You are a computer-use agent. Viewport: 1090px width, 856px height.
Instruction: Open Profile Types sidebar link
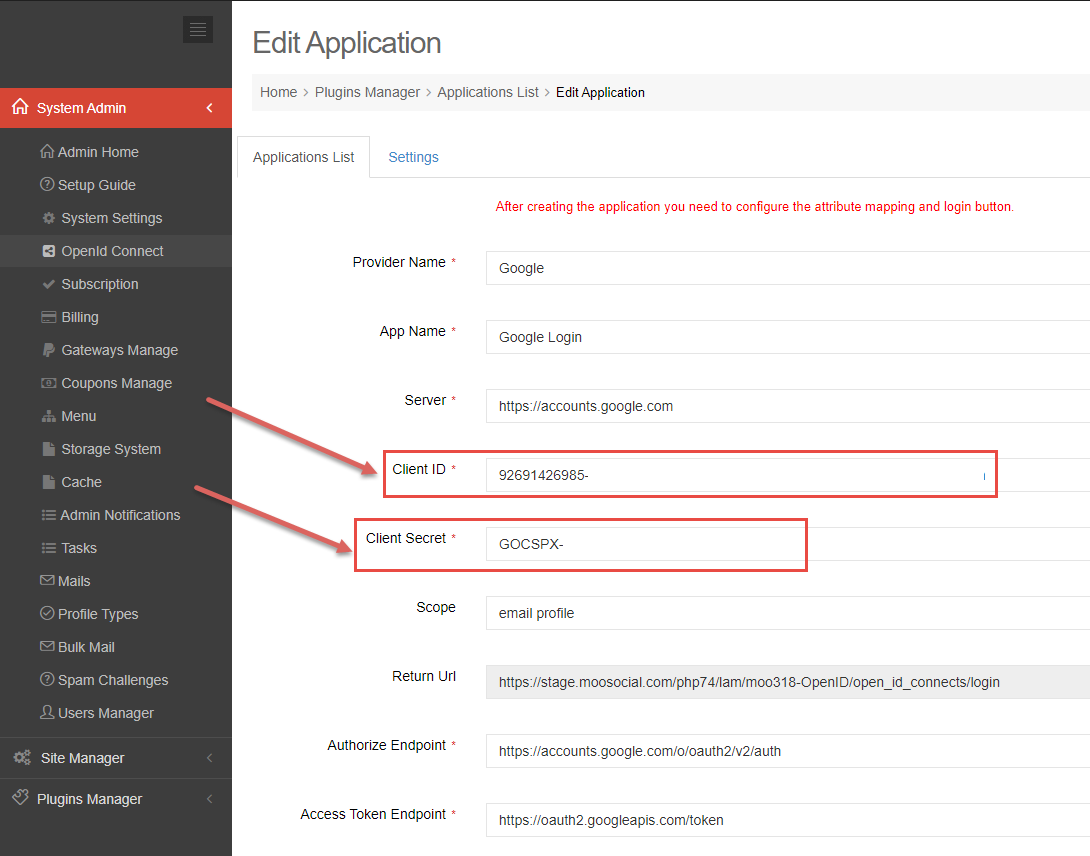98,614
